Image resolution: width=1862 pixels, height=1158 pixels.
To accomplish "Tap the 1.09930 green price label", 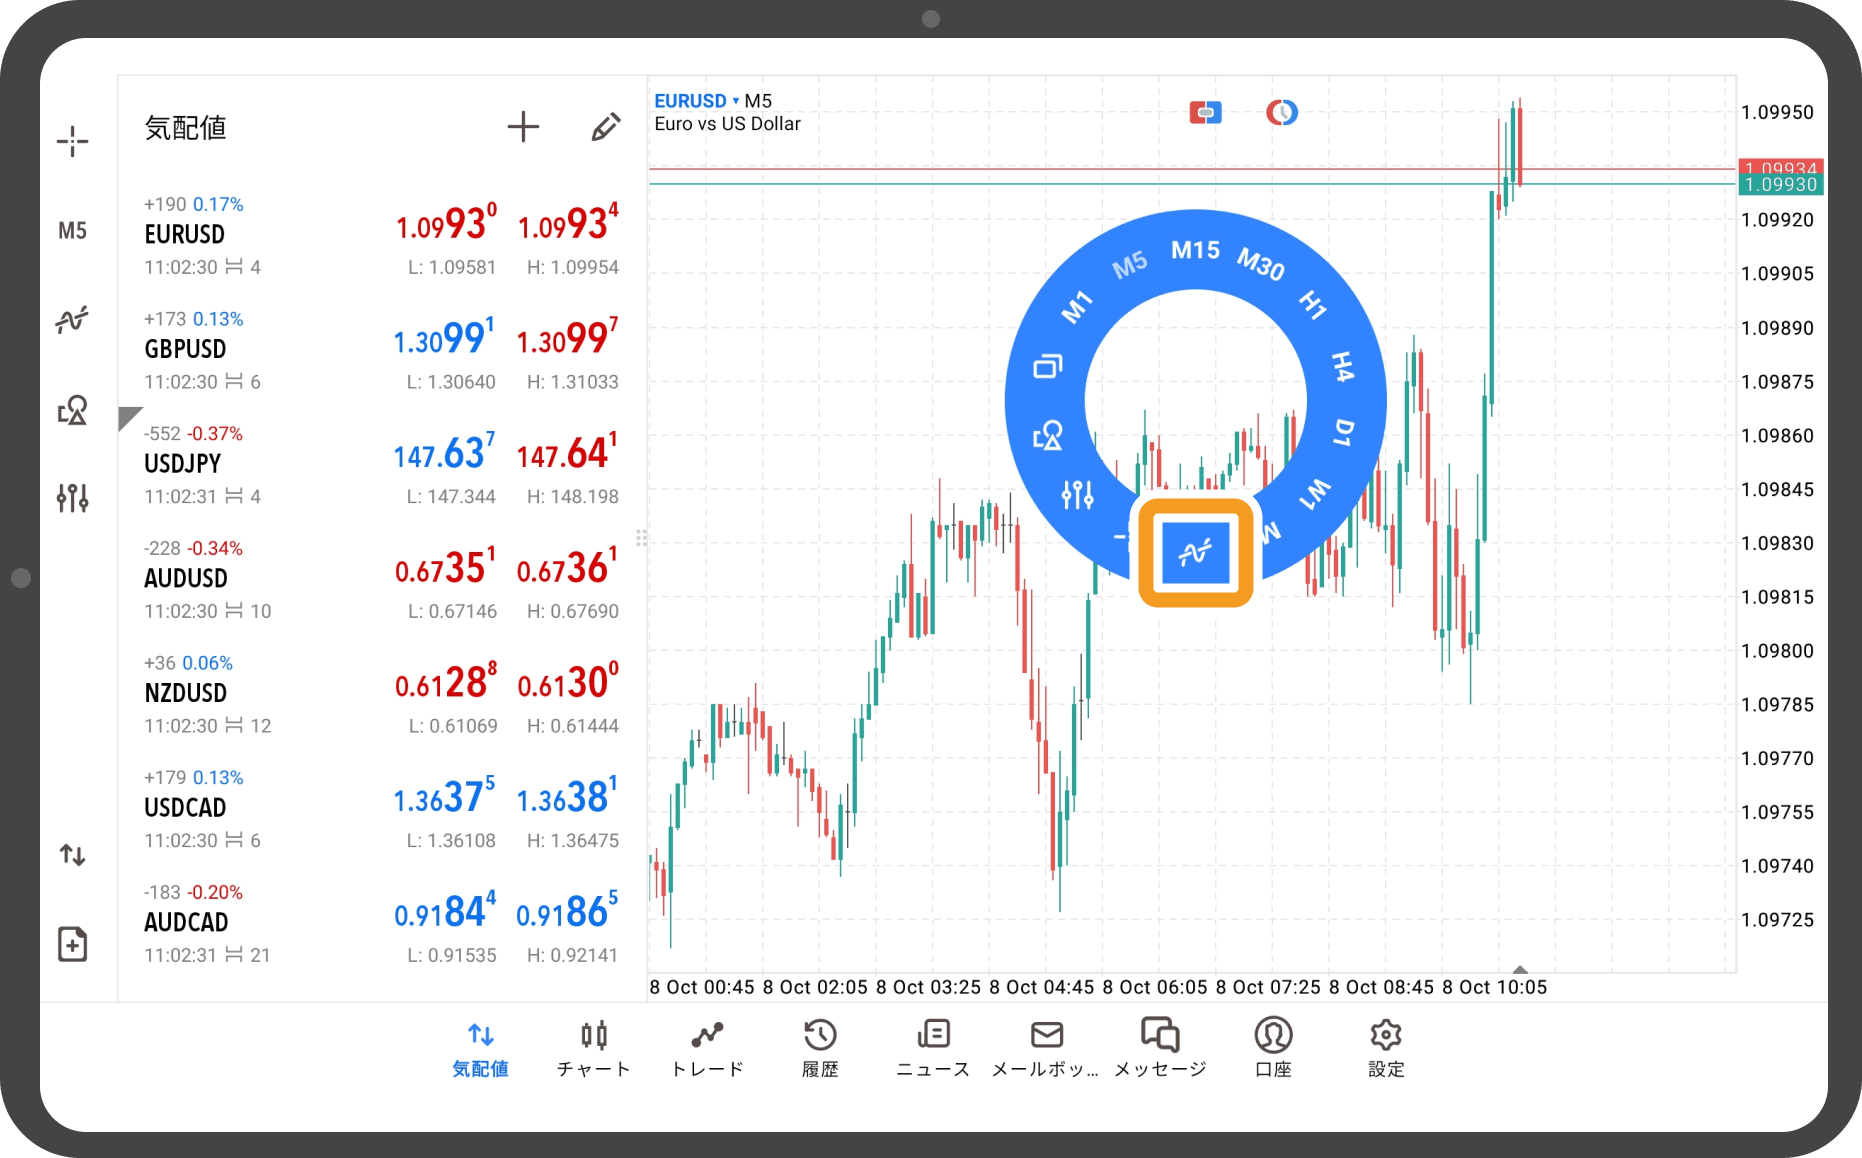I will coord(1781,185).
